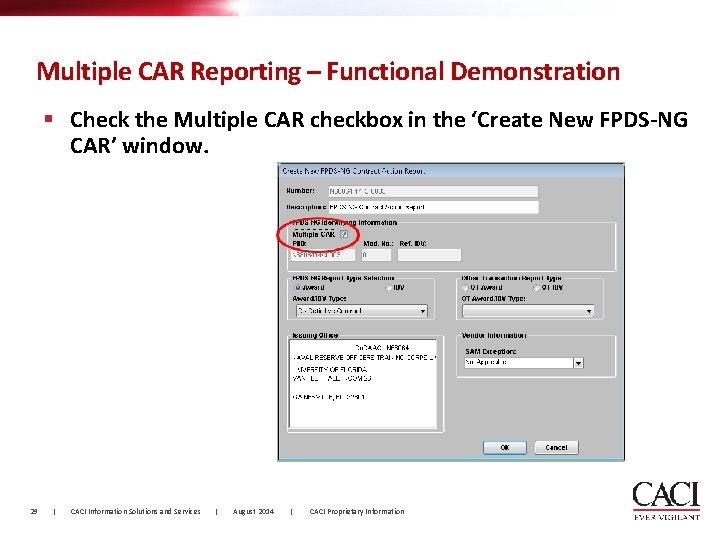Open the SAM Exception dropdown
This screenshot has width=720, height=540.
tap(524, 363)
